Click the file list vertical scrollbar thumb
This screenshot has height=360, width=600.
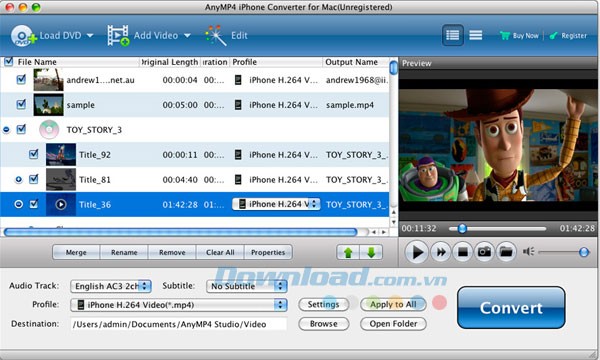[x=393, y=67]
